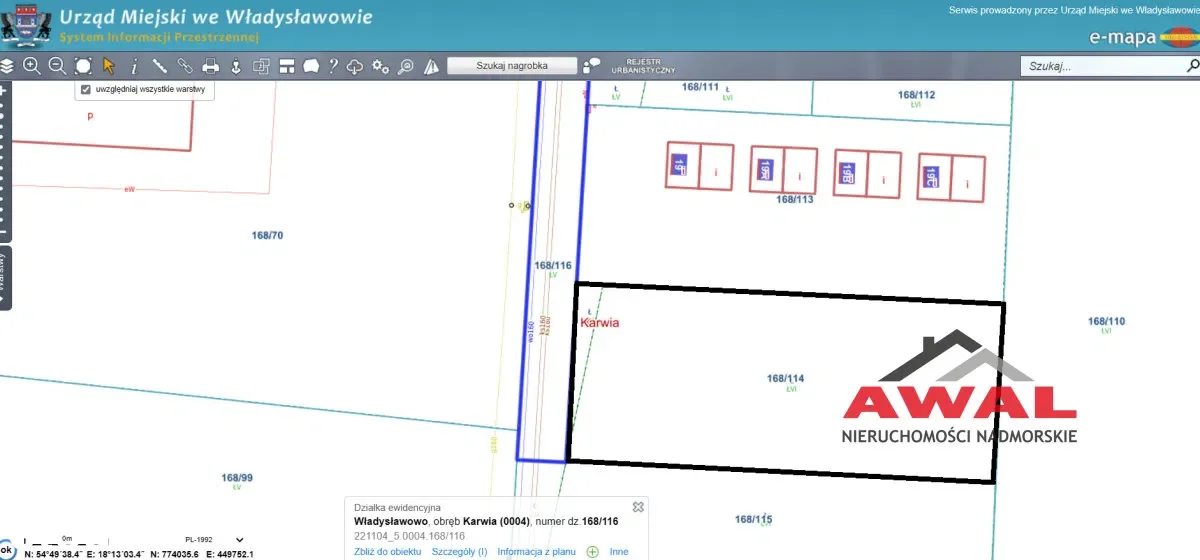This screenshot has height=560, width=1200.
Task: Select the zoom out magnifier tool
Action: [57, 66]
